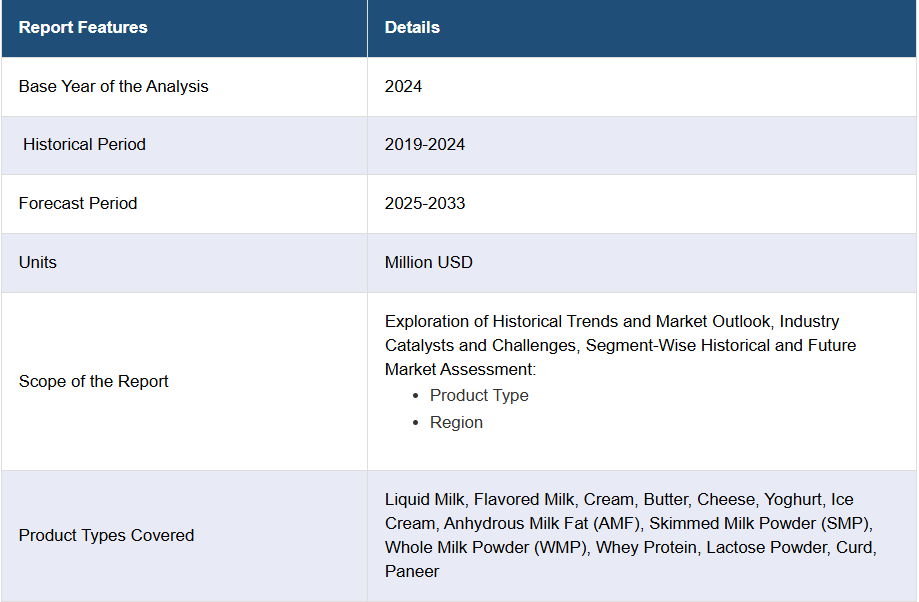
Task: Click the 2024 base year value
Action: pos(403,86)
